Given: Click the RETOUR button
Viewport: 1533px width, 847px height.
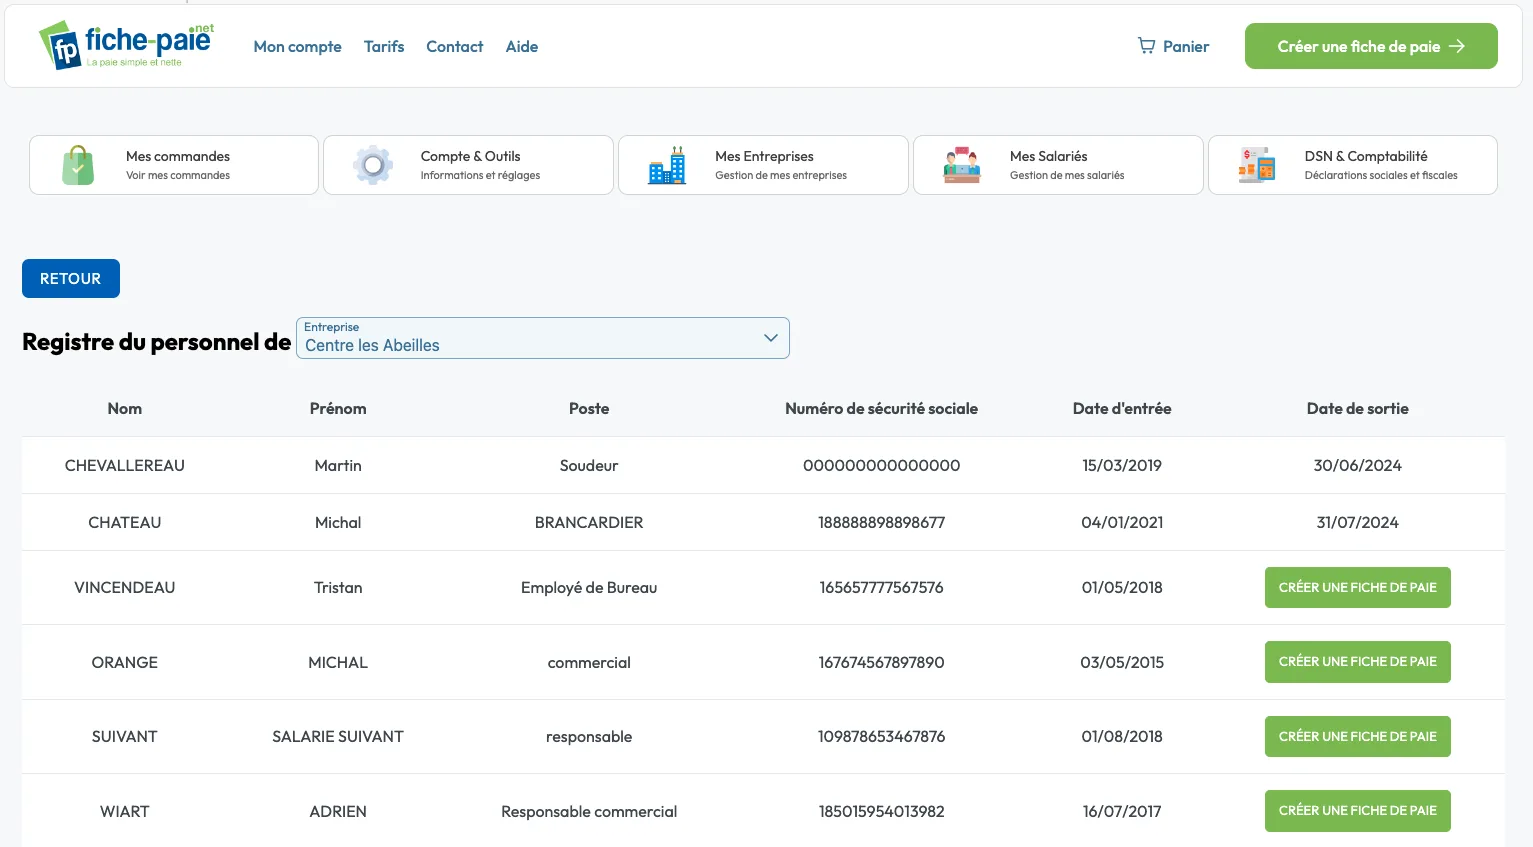Looking at the screenshot, I should pyautogui.click(x=71, y=278).
